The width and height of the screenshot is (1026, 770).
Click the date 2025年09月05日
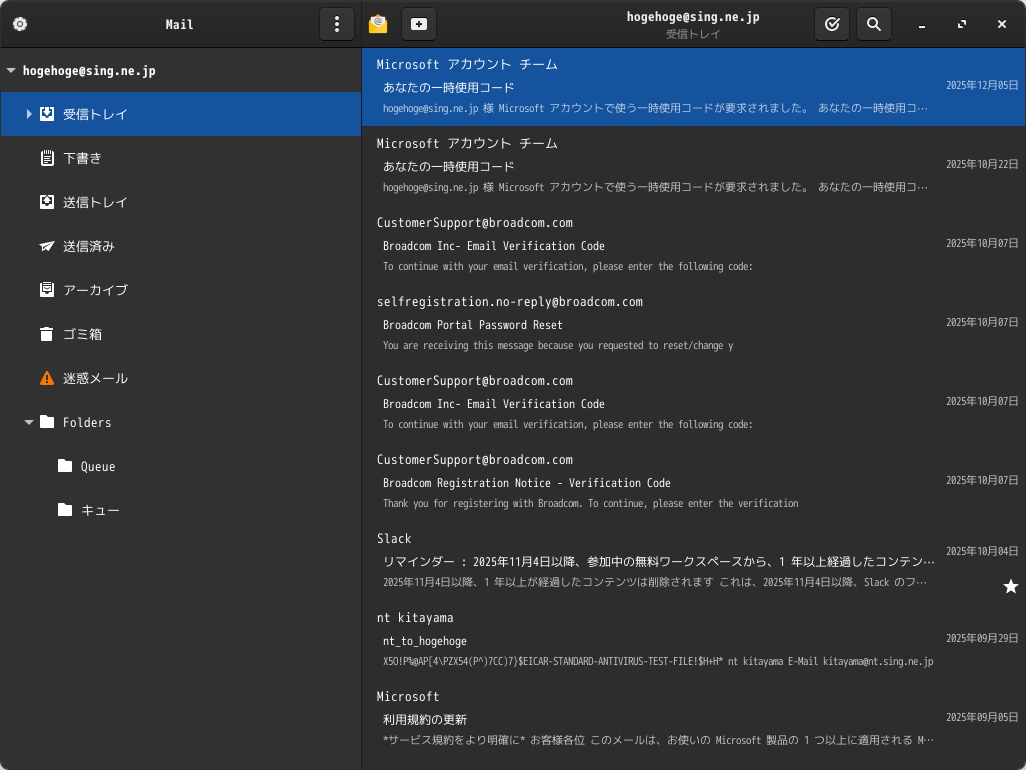[982, 718]
